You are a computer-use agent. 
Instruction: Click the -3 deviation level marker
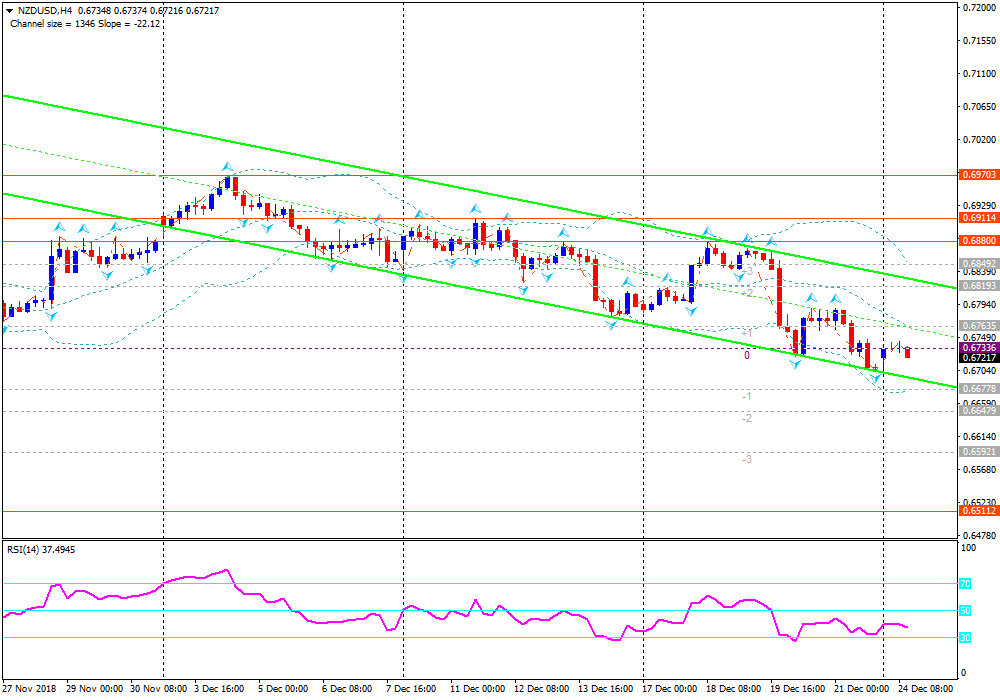pyautogui.click(x=747, y=459)
